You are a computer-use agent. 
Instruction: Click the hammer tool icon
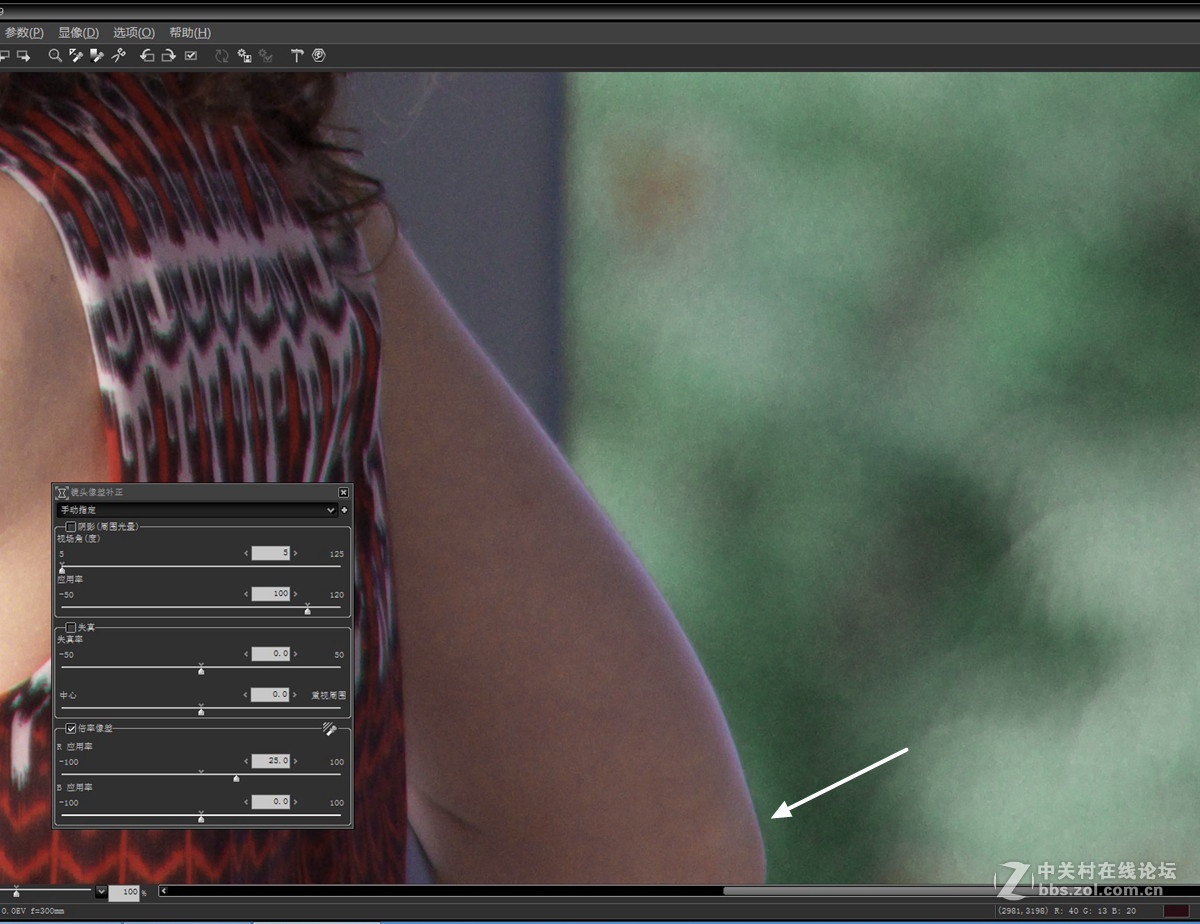tap(297, 56)
